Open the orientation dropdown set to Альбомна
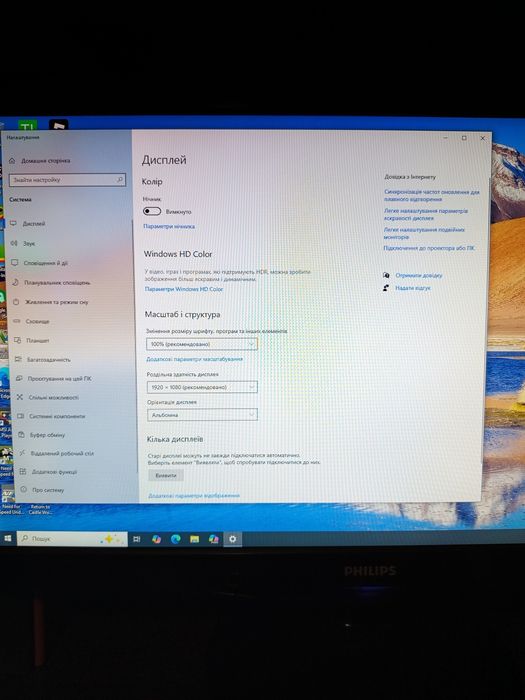 point(203,415)
